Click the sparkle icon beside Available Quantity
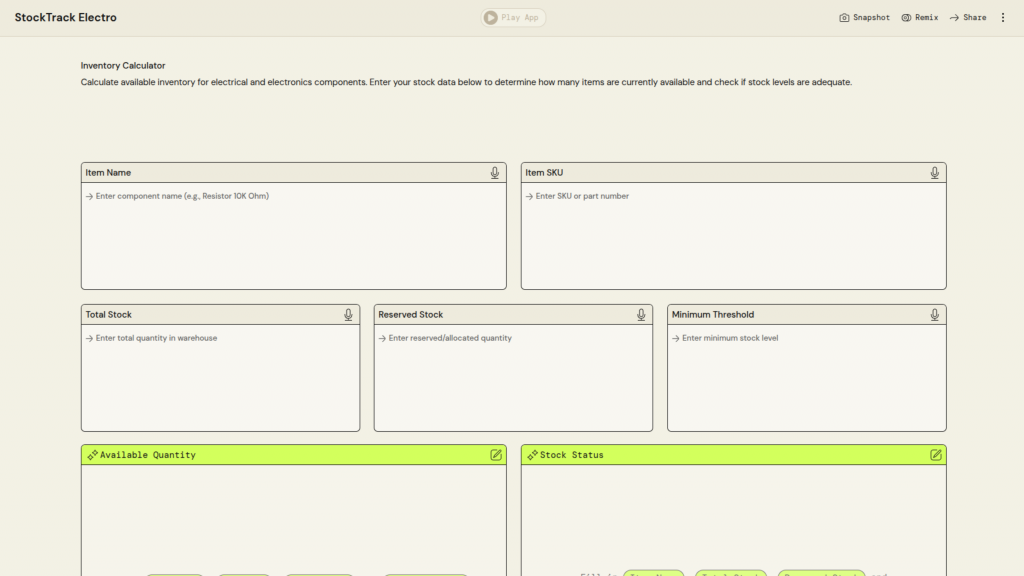The height and width of the screenshot is (576, 1024). coord(92,455)
